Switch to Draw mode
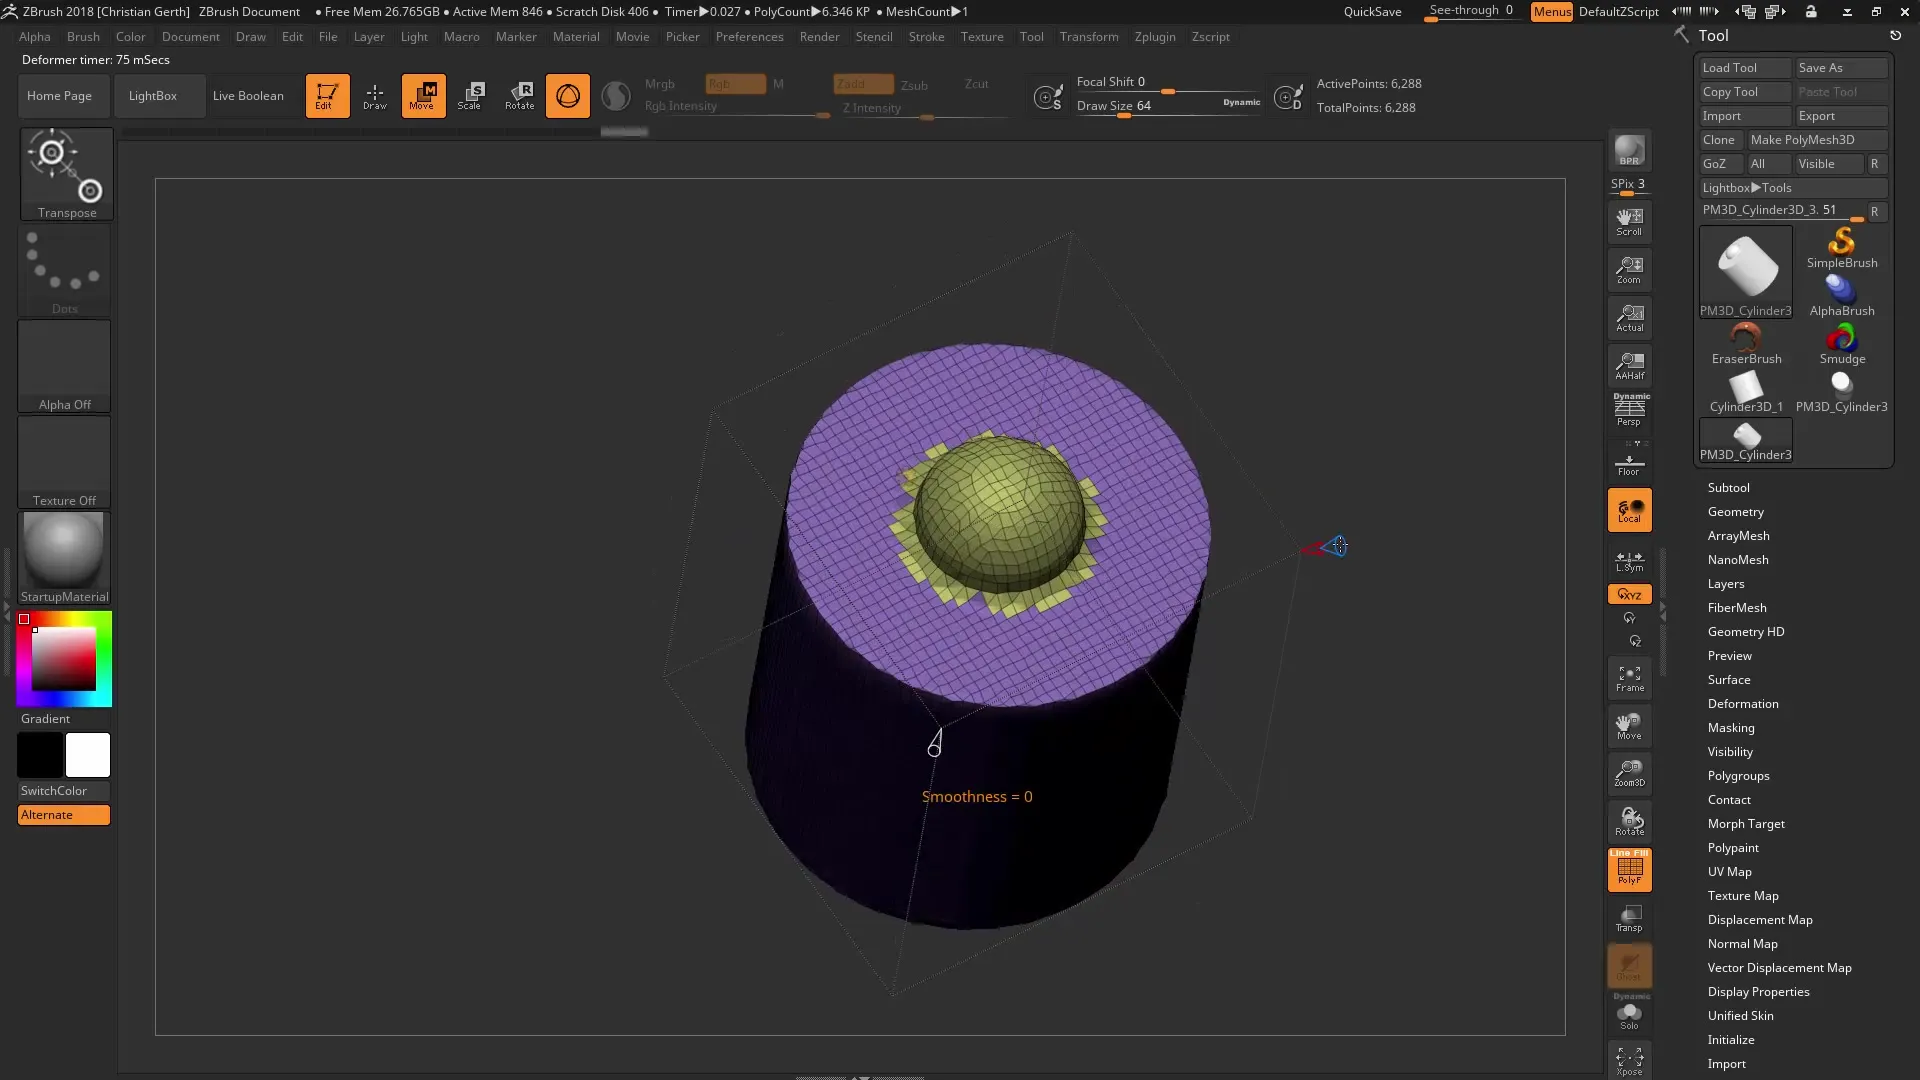The image size is (1920, 1080). point(375,96)
